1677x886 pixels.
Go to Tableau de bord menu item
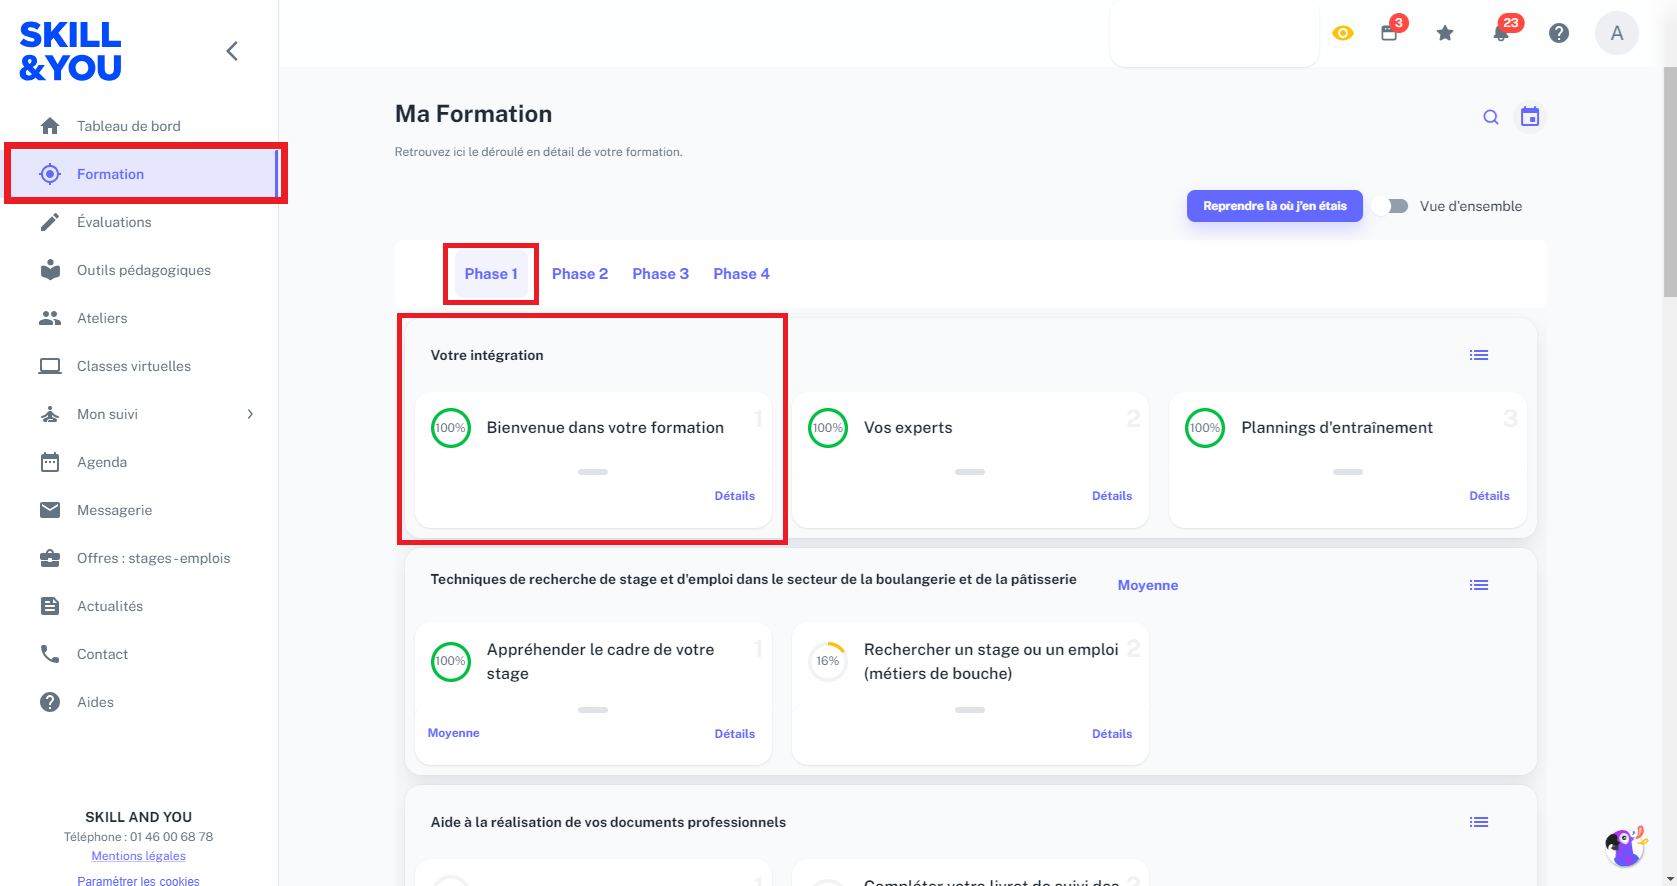129,126
